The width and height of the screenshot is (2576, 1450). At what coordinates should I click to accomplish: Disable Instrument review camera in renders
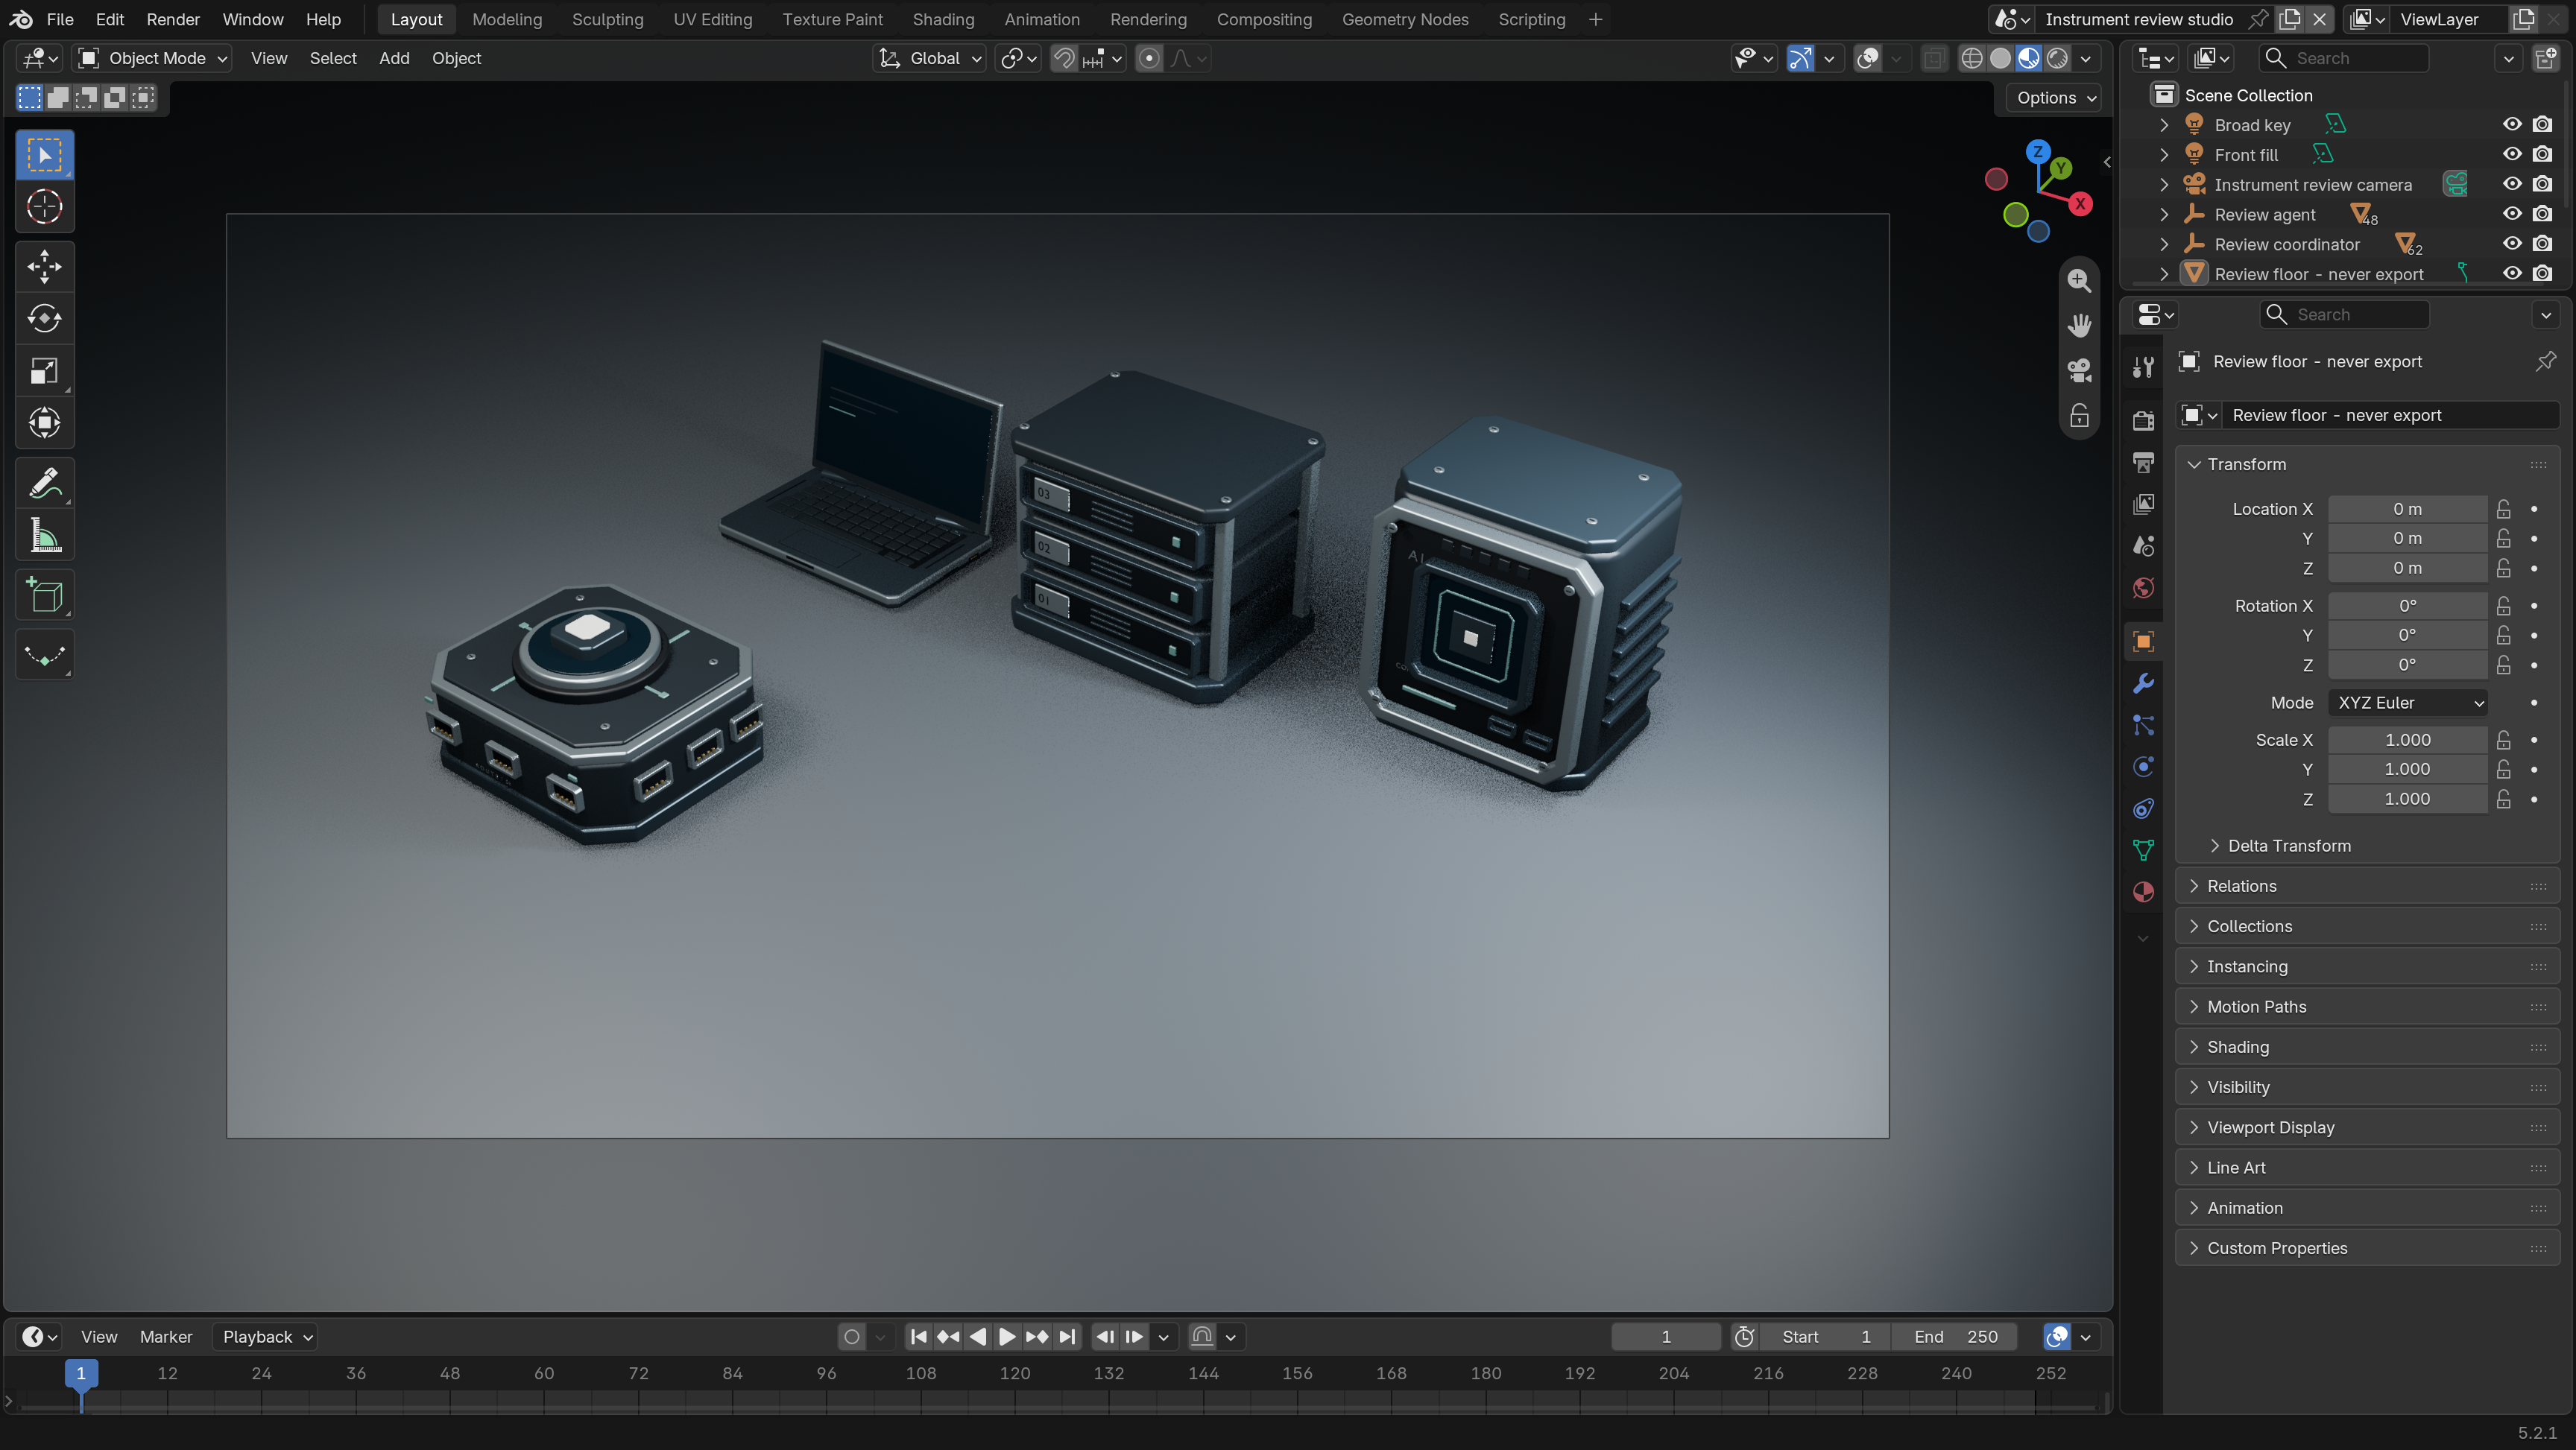pyautogui.click(x=2542, y=184)
